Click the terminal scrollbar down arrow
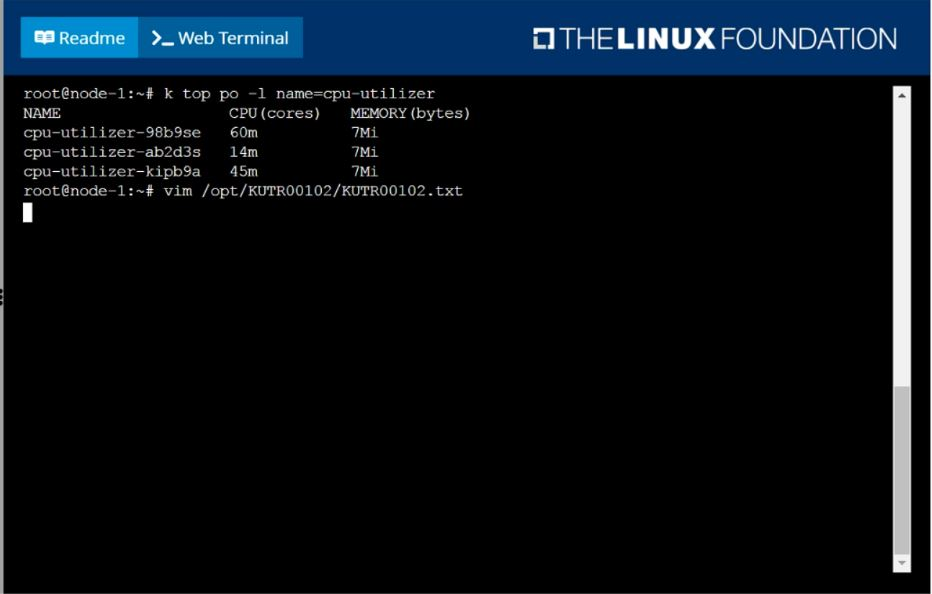 [902, 564]
